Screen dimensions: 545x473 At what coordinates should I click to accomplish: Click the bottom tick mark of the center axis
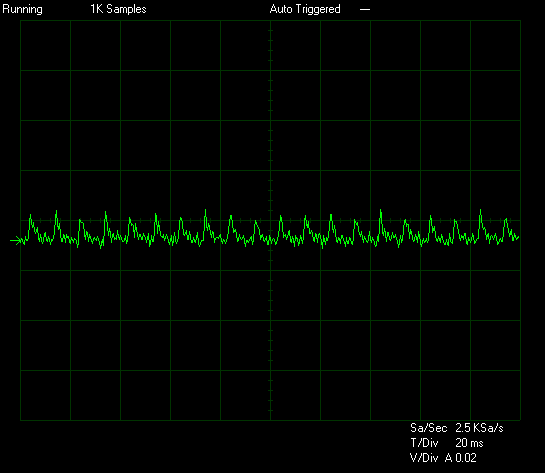pos(270,411)
